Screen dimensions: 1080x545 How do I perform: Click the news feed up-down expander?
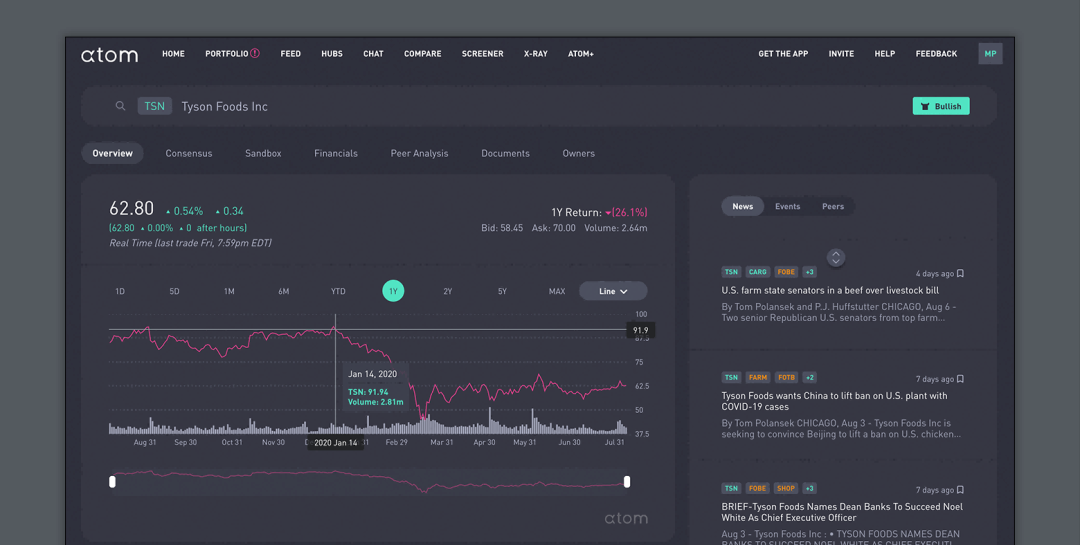836,257
